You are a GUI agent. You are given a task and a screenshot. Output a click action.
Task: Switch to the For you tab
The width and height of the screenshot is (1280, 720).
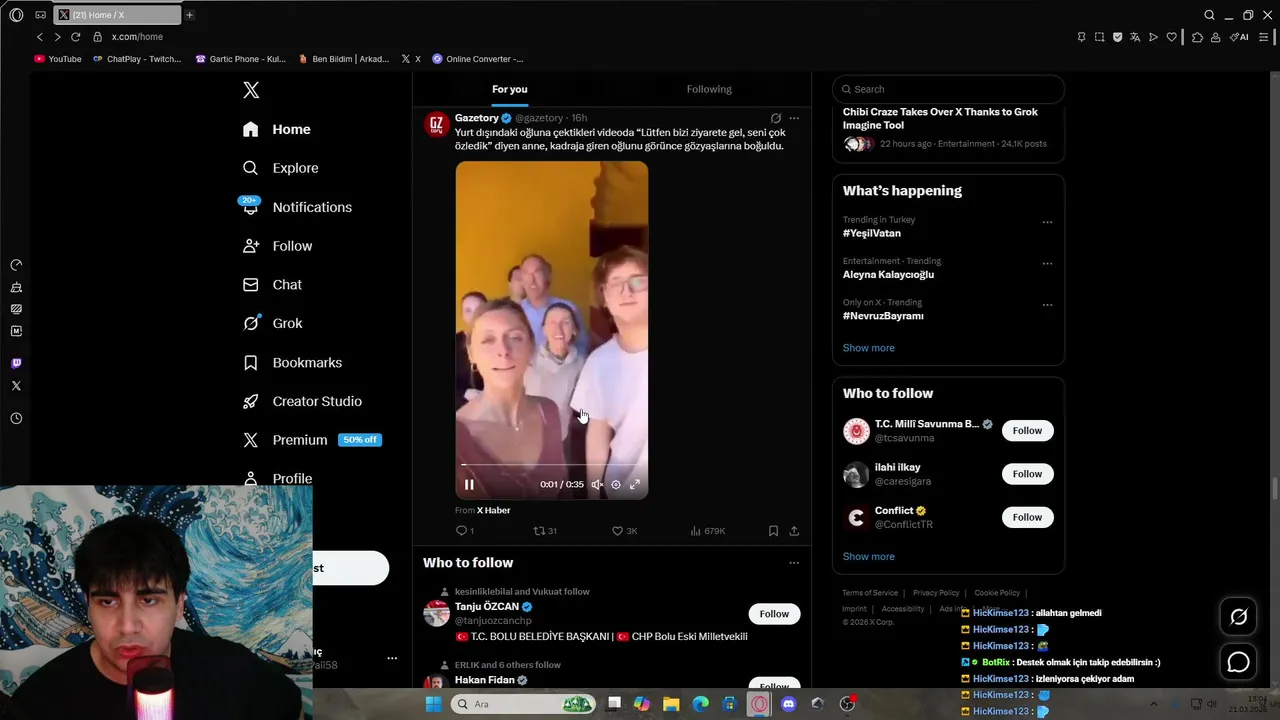click(x=509, y=89)
